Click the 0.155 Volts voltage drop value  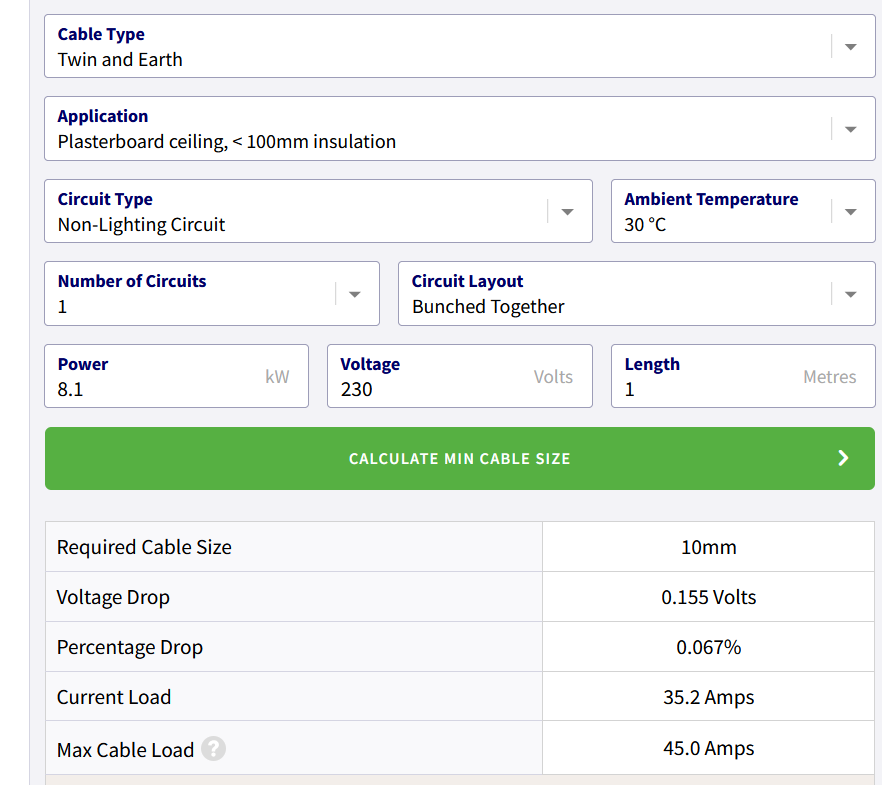tap(708, 597)
